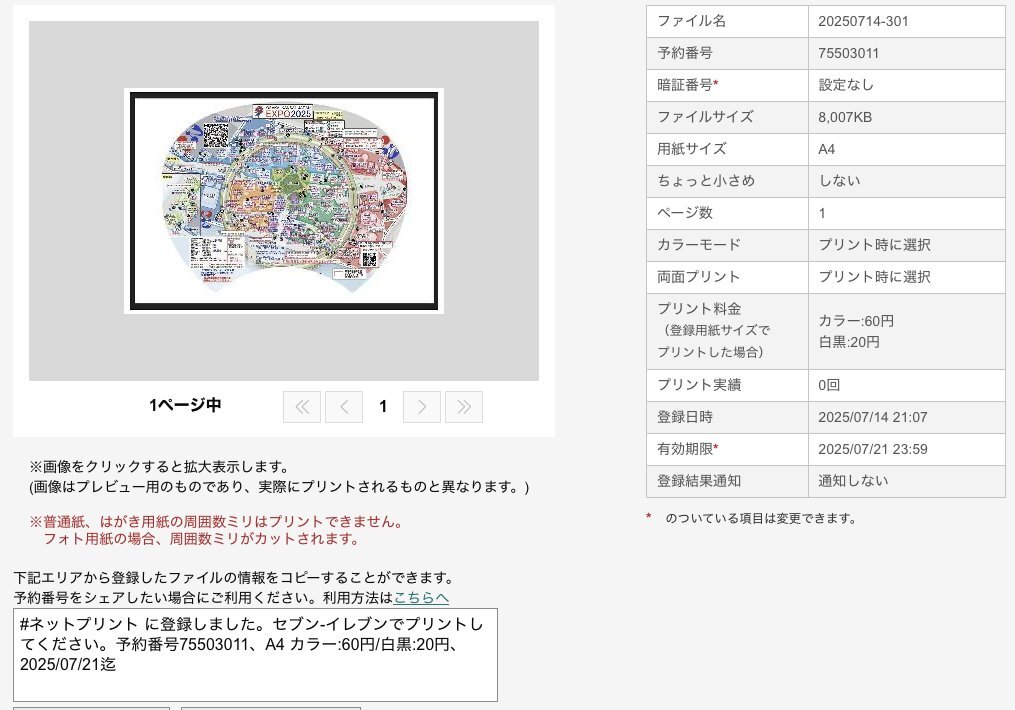Go to next page with right chevron

point(421,407)
